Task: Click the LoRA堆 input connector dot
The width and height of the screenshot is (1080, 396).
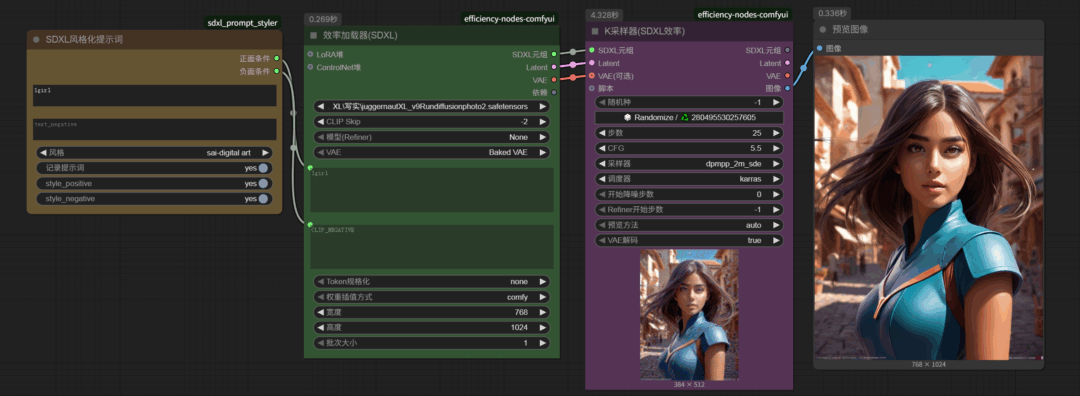Action: click(x=310, y=54)
